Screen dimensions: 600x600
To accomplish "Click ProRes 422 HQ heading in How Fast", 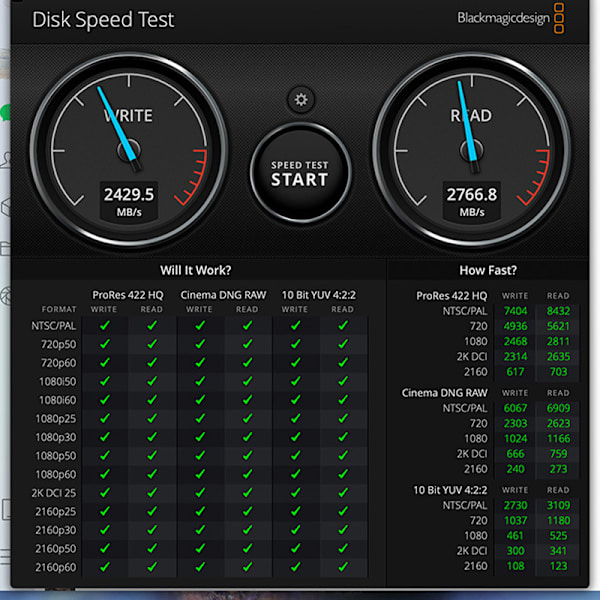I will 452,296.
